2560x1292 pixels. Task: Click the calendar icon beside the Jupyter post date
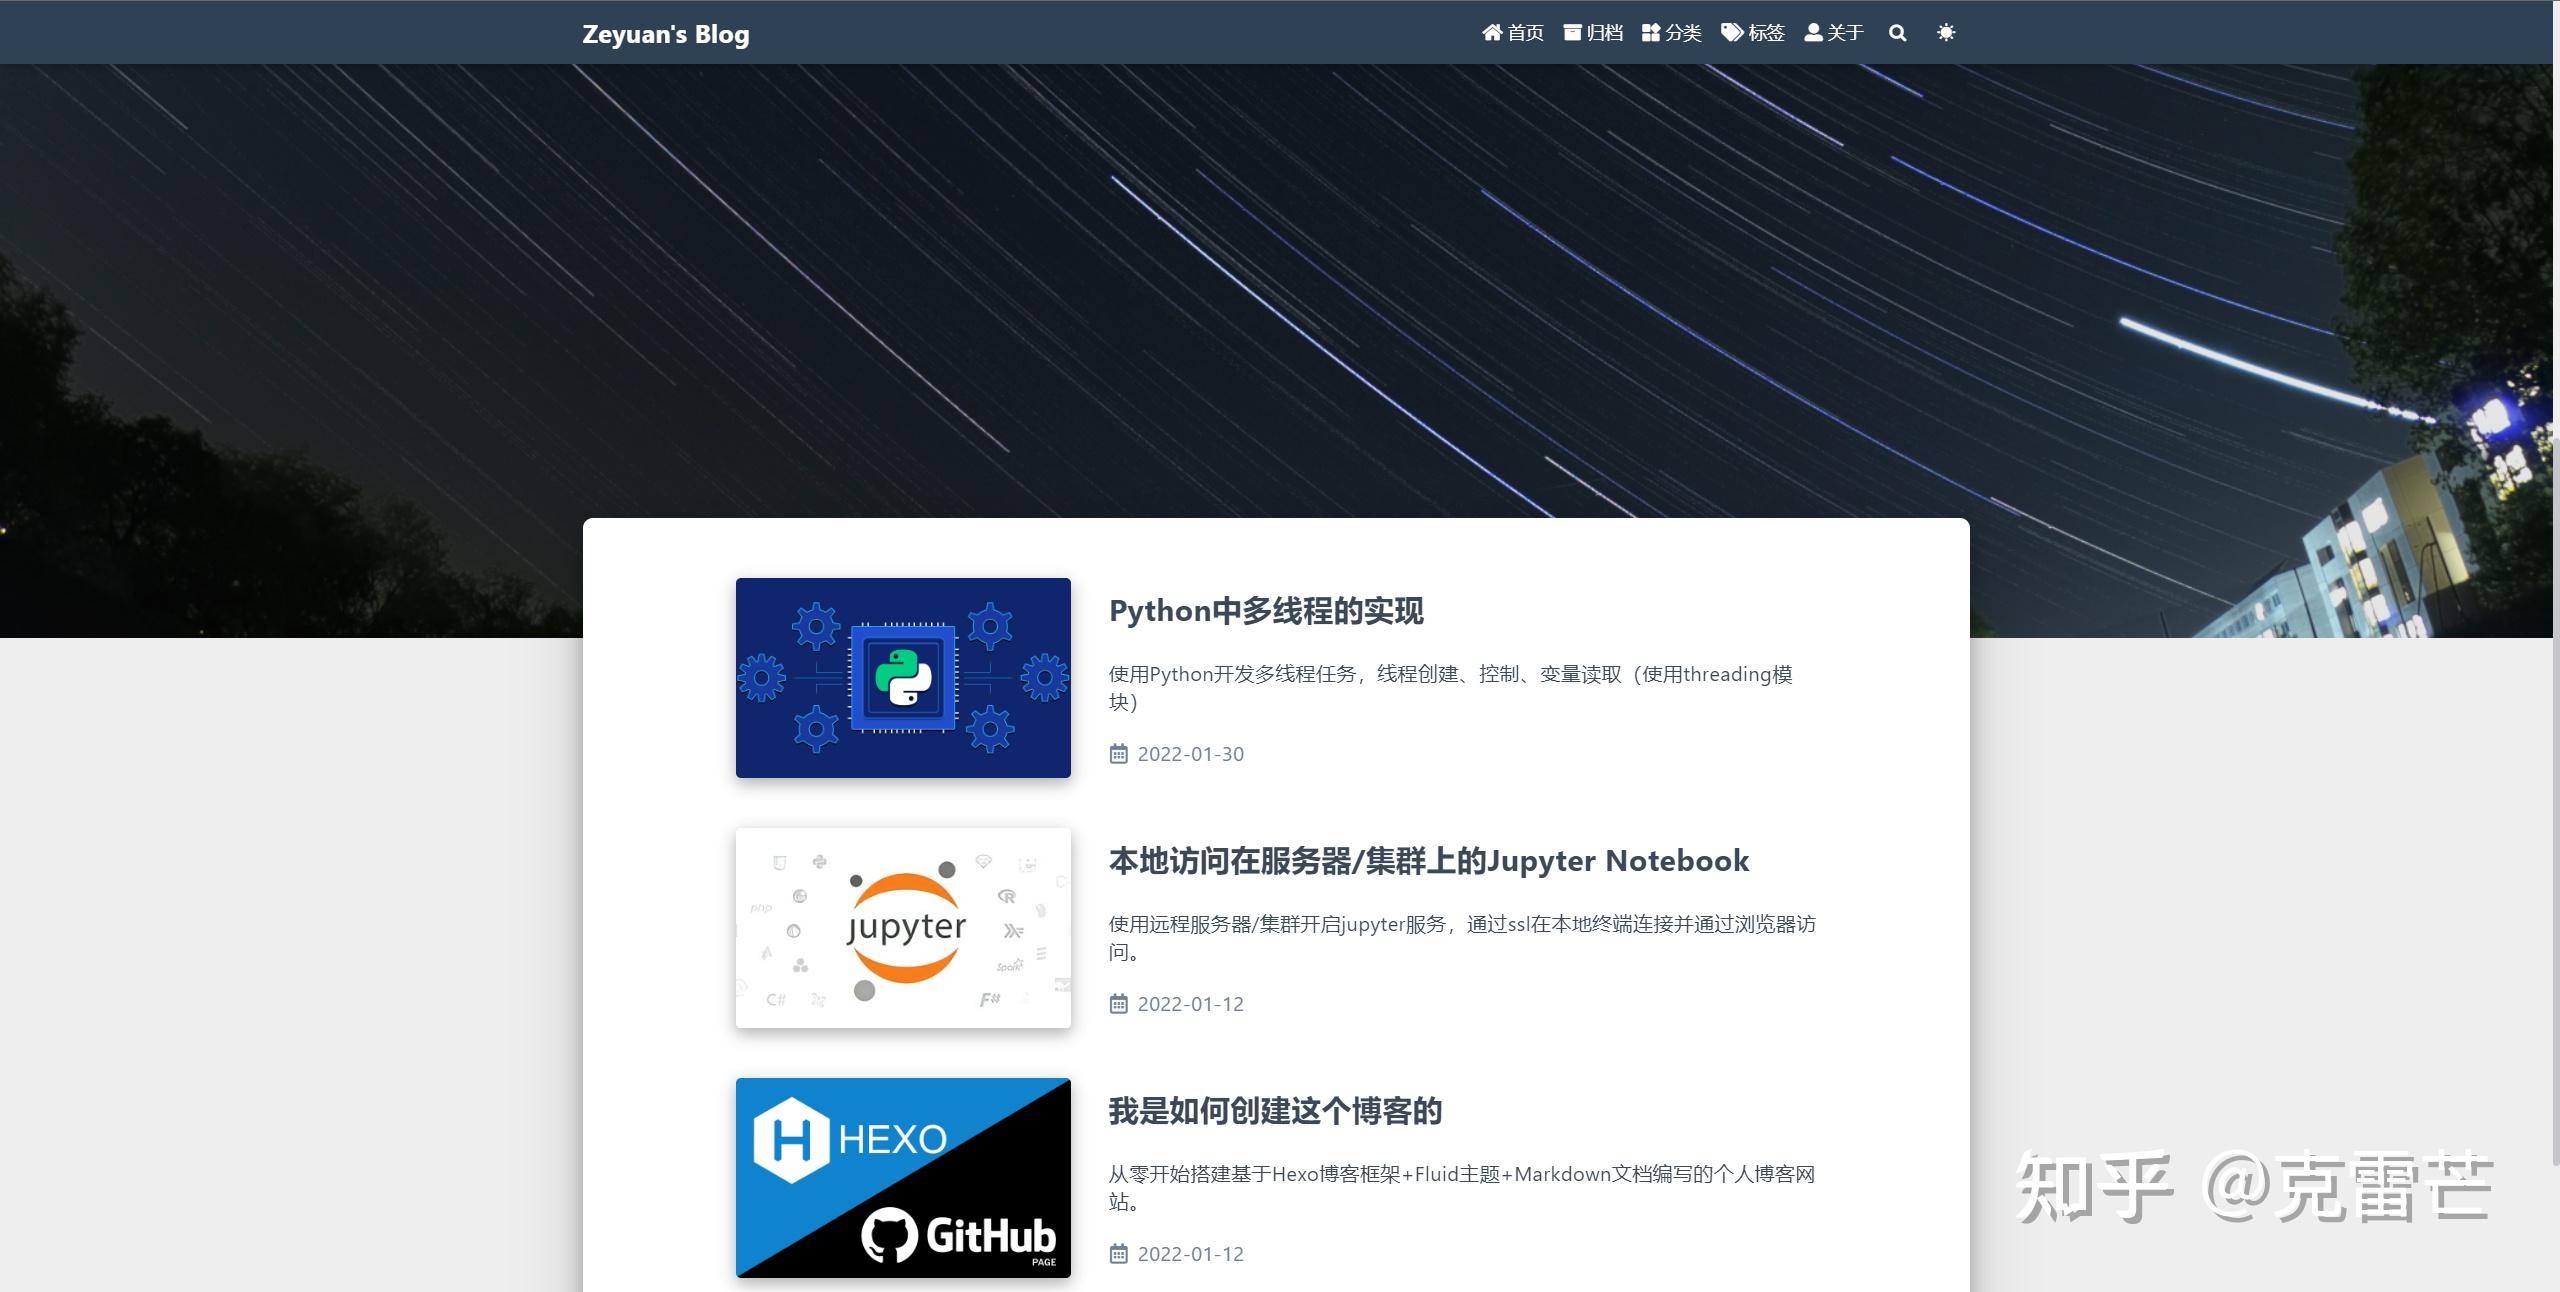(x=1118, y=1003)
